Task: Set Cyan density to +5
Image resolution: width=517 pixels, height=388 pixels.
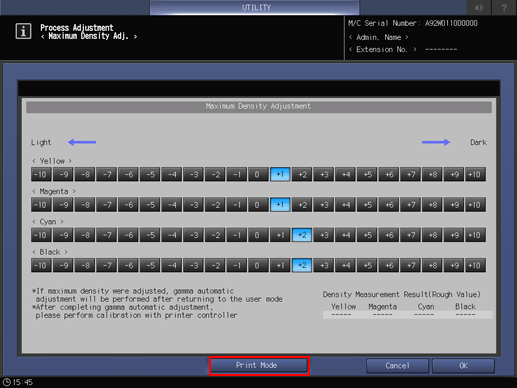Action: pyautogui.click(x=367, y=235)
